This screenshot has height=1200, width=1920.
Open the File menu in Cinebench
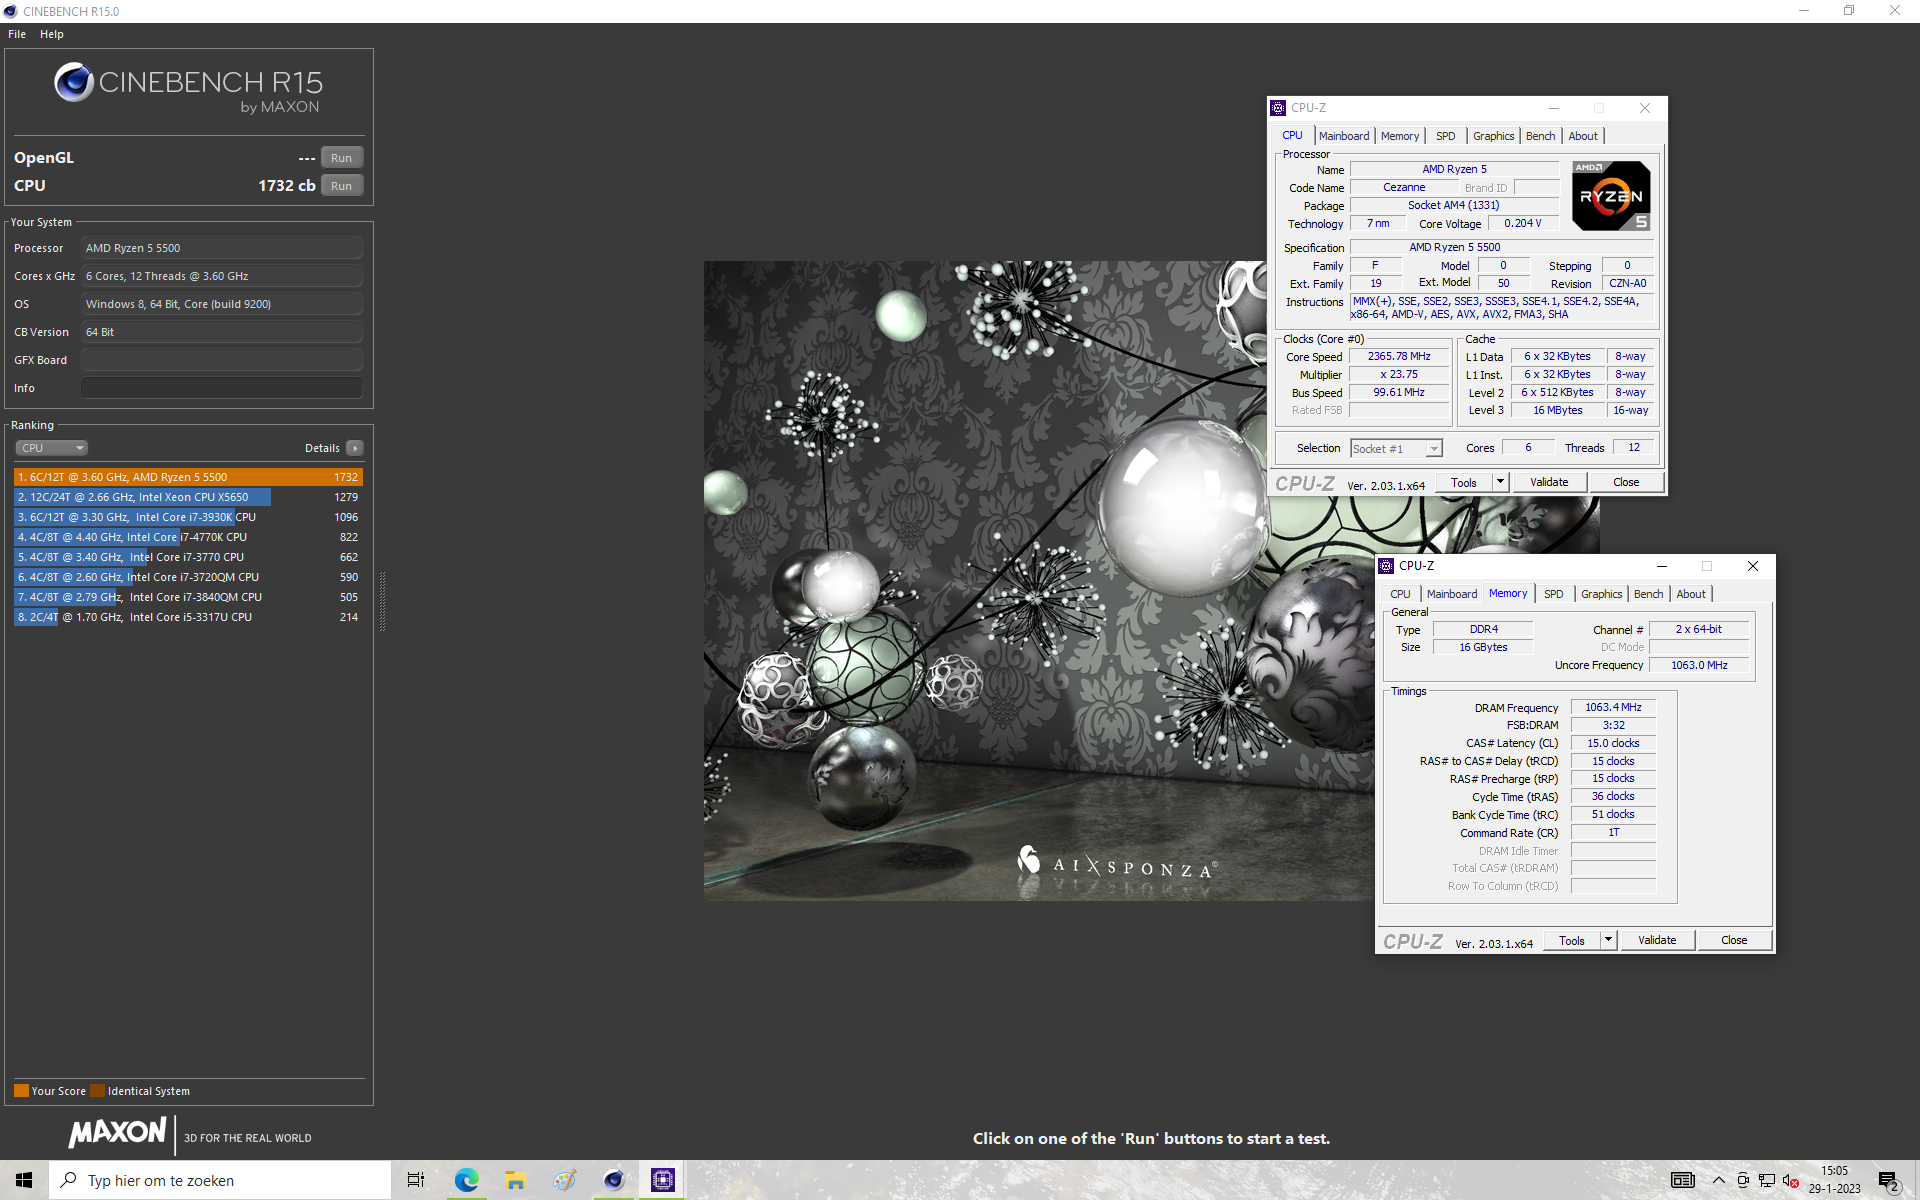[x=17, y=34]
